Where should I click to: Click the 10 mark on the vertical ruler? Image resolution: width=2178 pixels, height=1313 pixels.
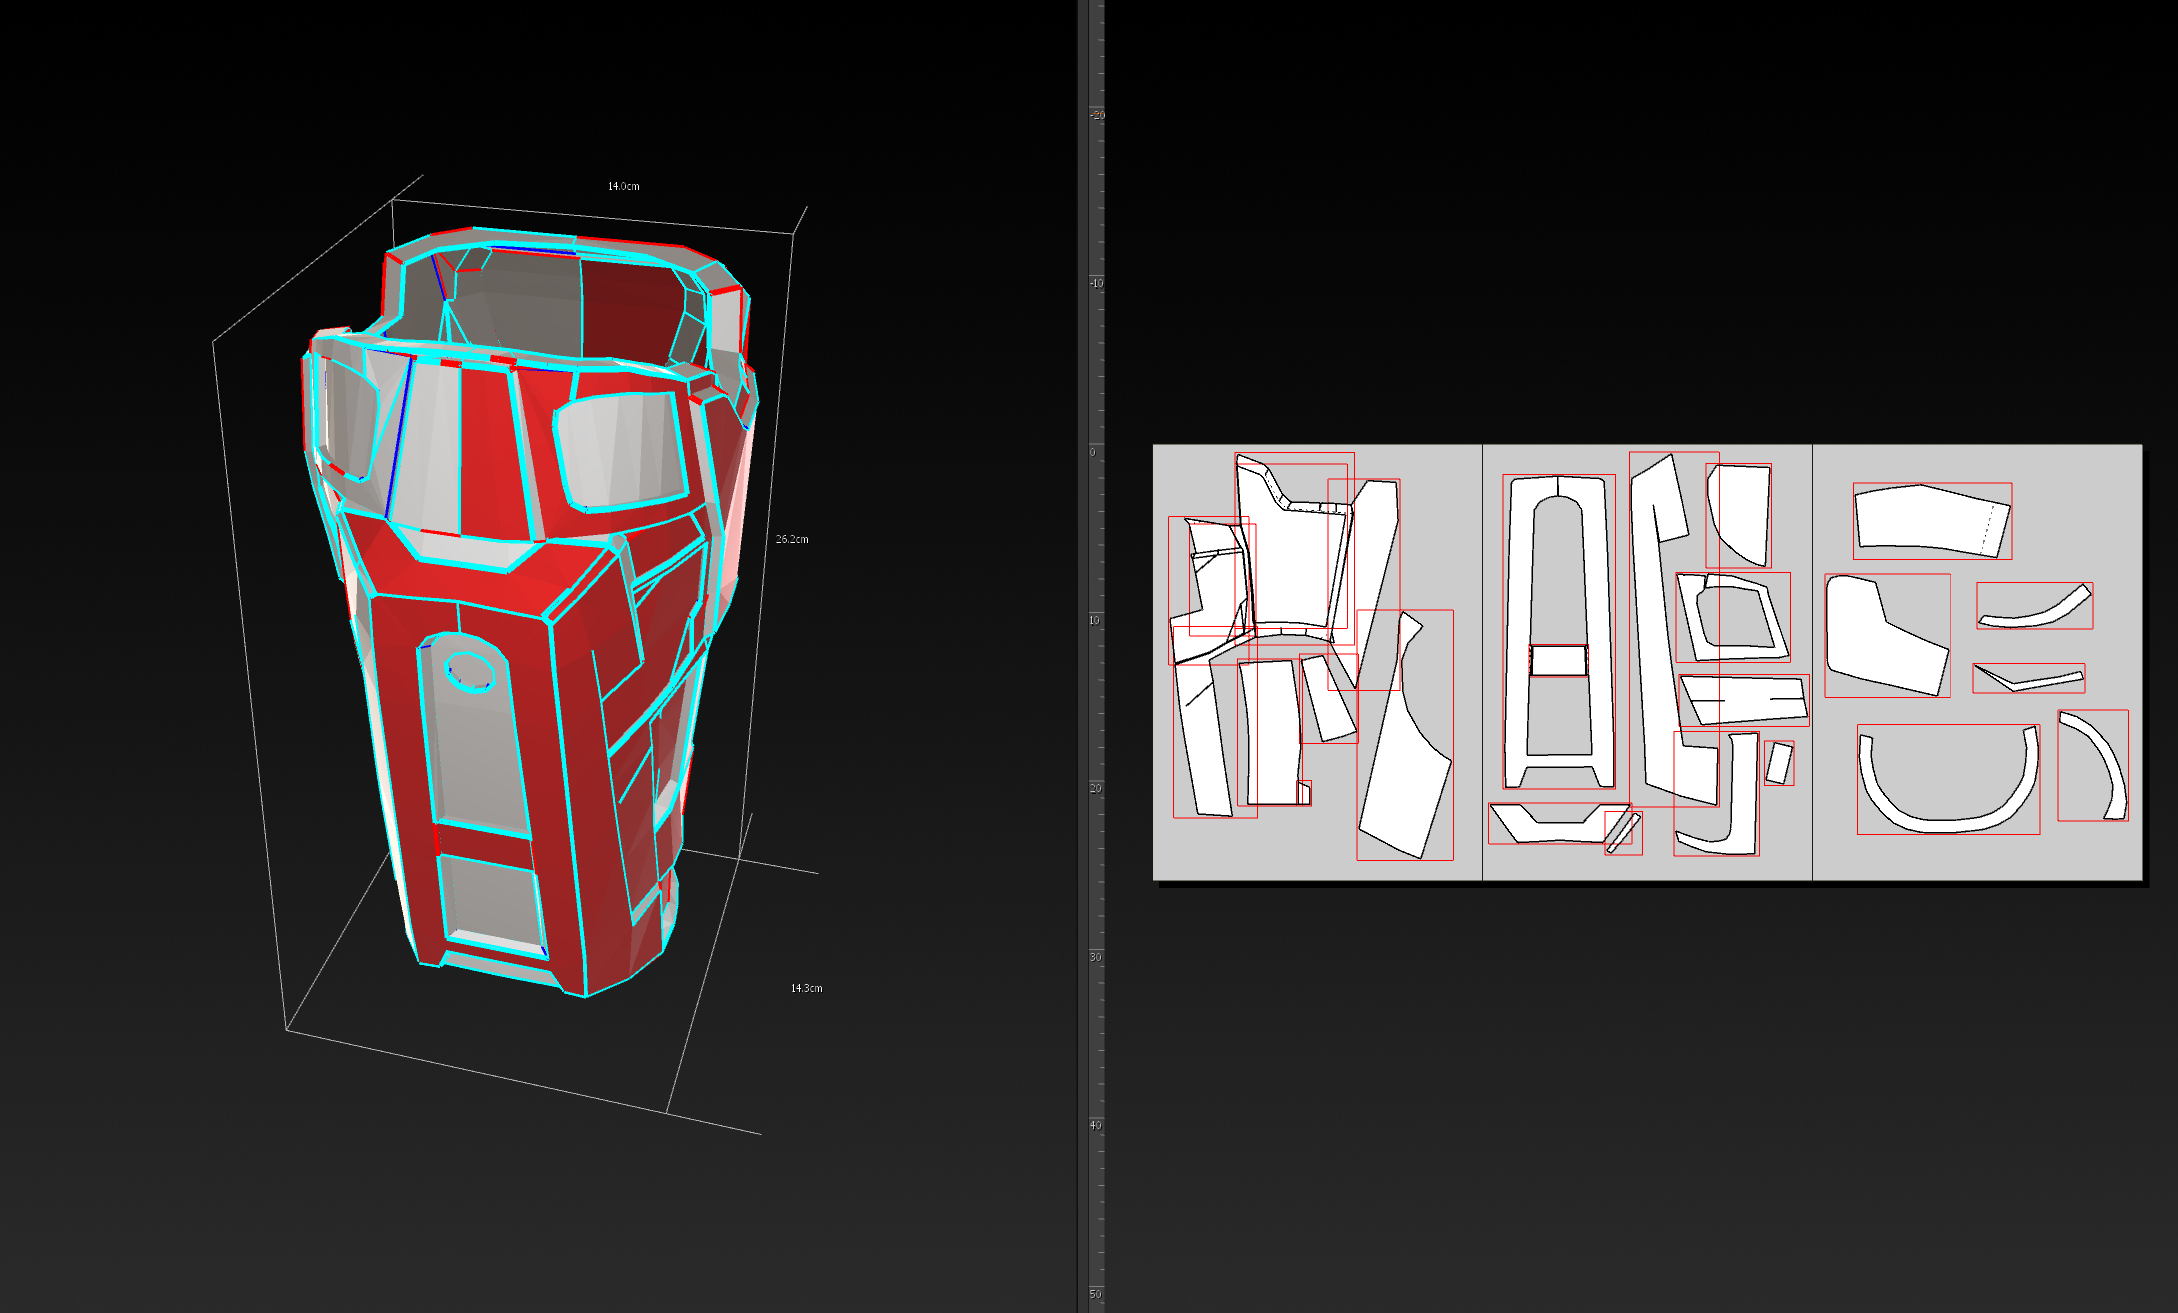[1095, 620]
